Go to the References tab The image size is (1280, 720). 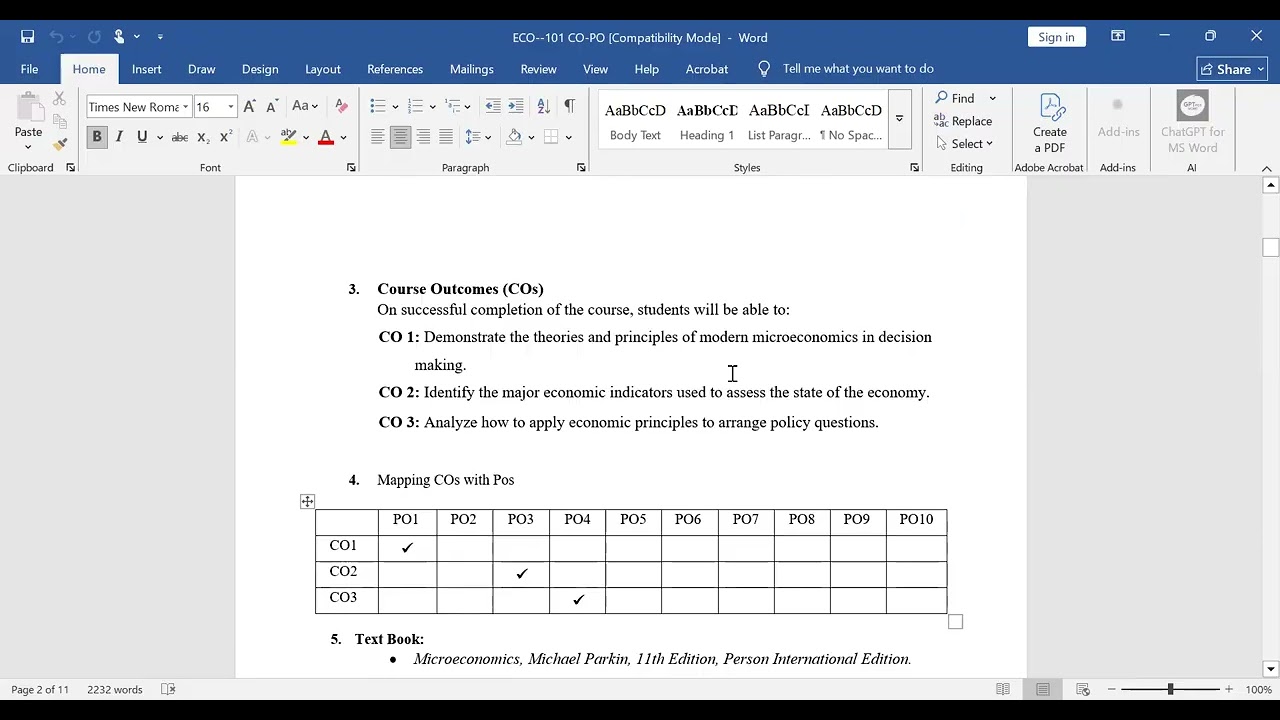[x=395, y=69]
